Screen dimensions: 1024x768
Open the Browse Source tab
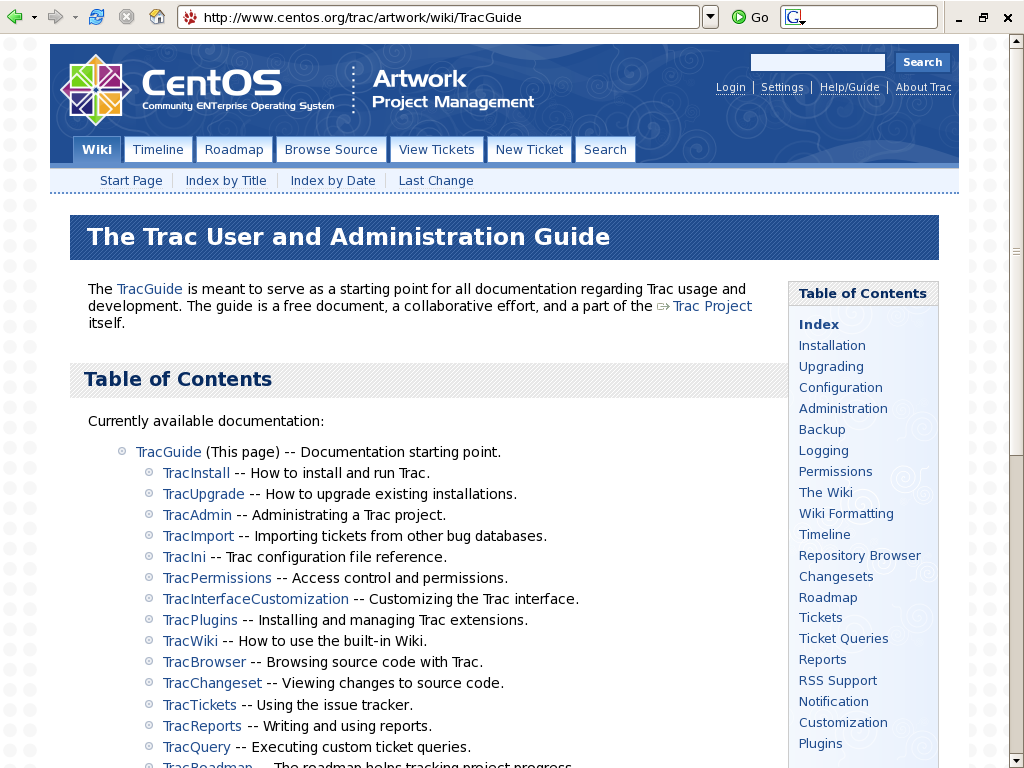point(331,150)
